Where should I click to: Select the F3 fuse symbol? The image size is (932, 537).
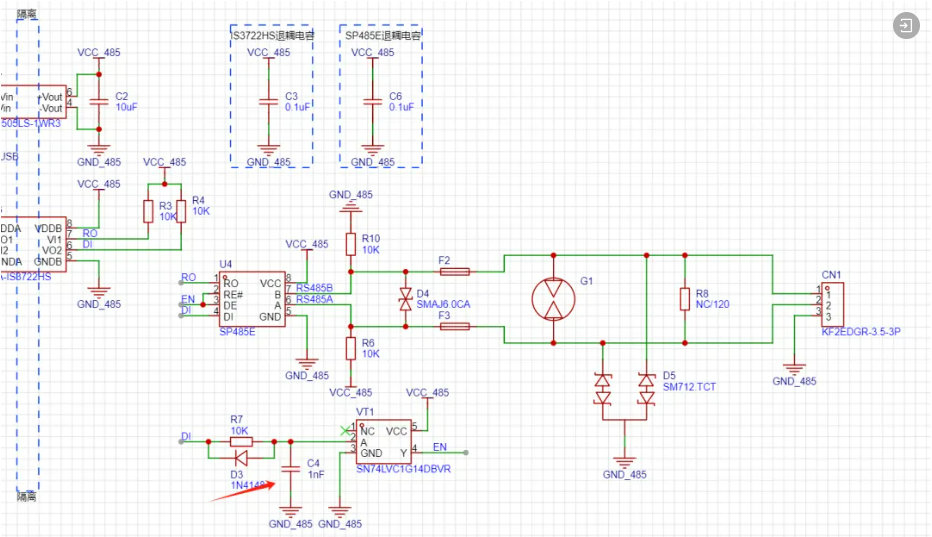click(x=455, y=326)
